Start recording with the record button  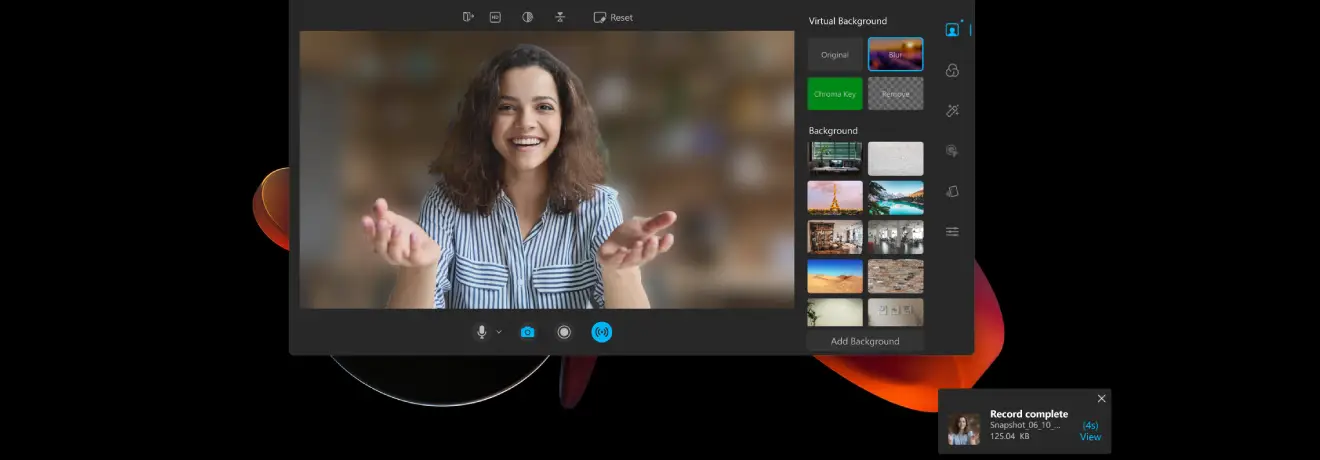pyautogui.click(x=564, y=332)
